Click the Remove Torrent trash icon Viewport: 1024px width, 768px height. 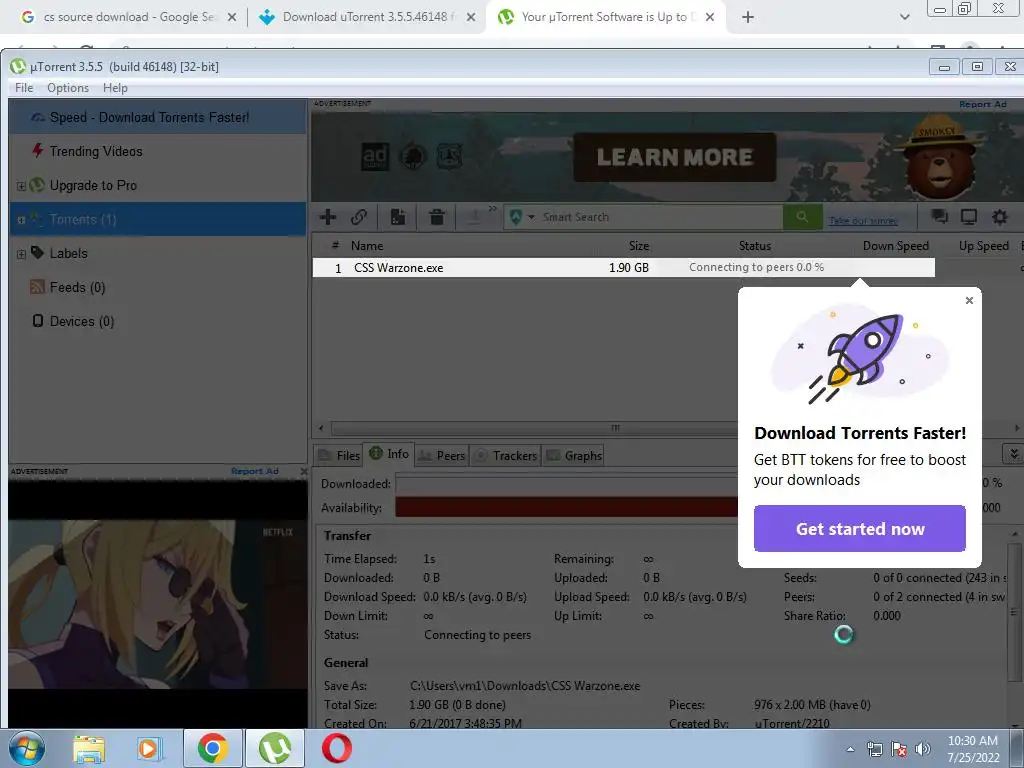[x=437, y=217]
